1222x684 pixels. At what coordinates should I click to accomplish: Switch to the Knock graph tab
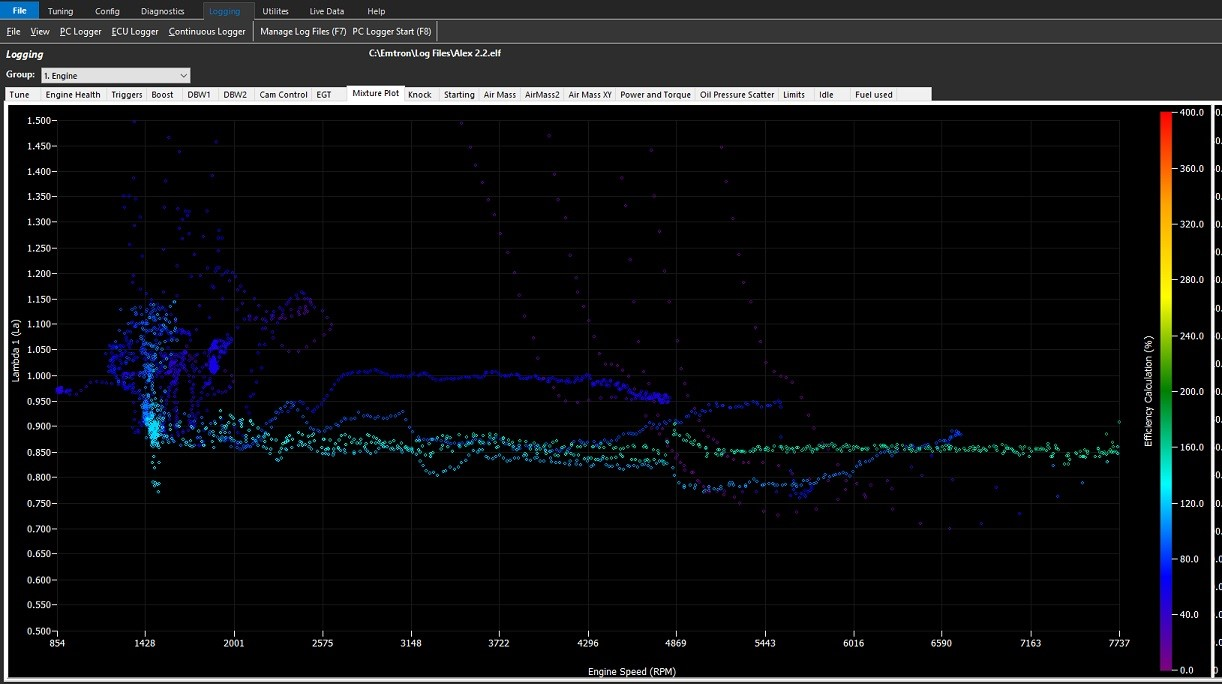(x=420, y=95)
